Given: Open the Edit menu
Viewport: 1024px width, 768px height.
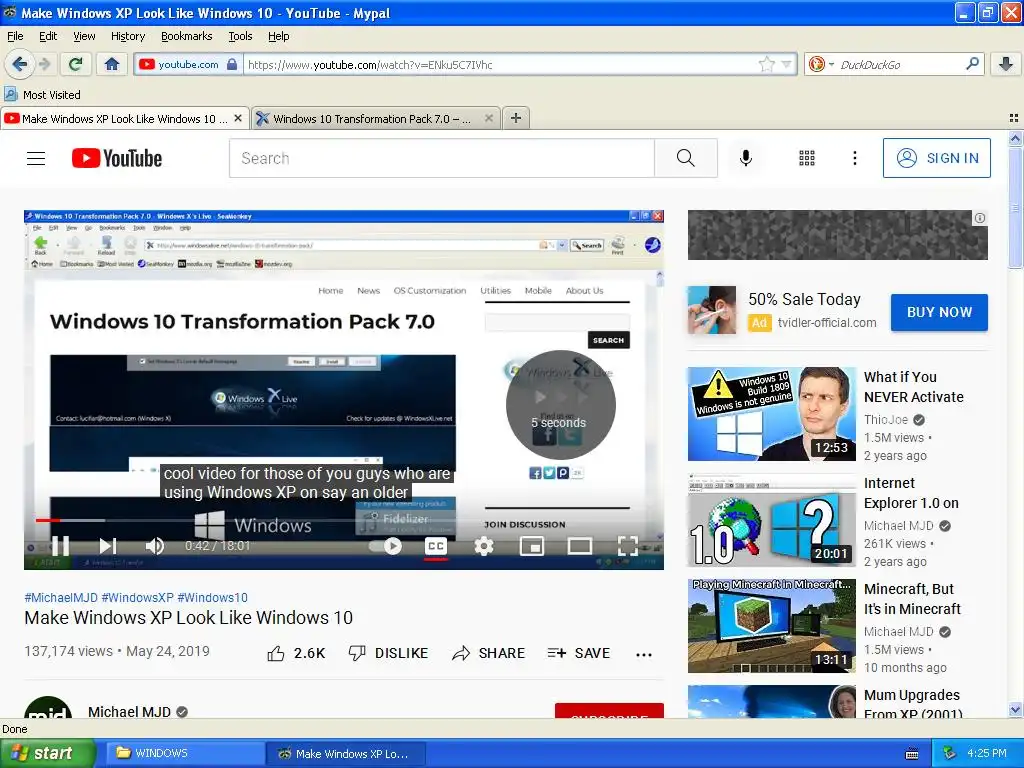Looking at the screenshot, I should [48, 36].
